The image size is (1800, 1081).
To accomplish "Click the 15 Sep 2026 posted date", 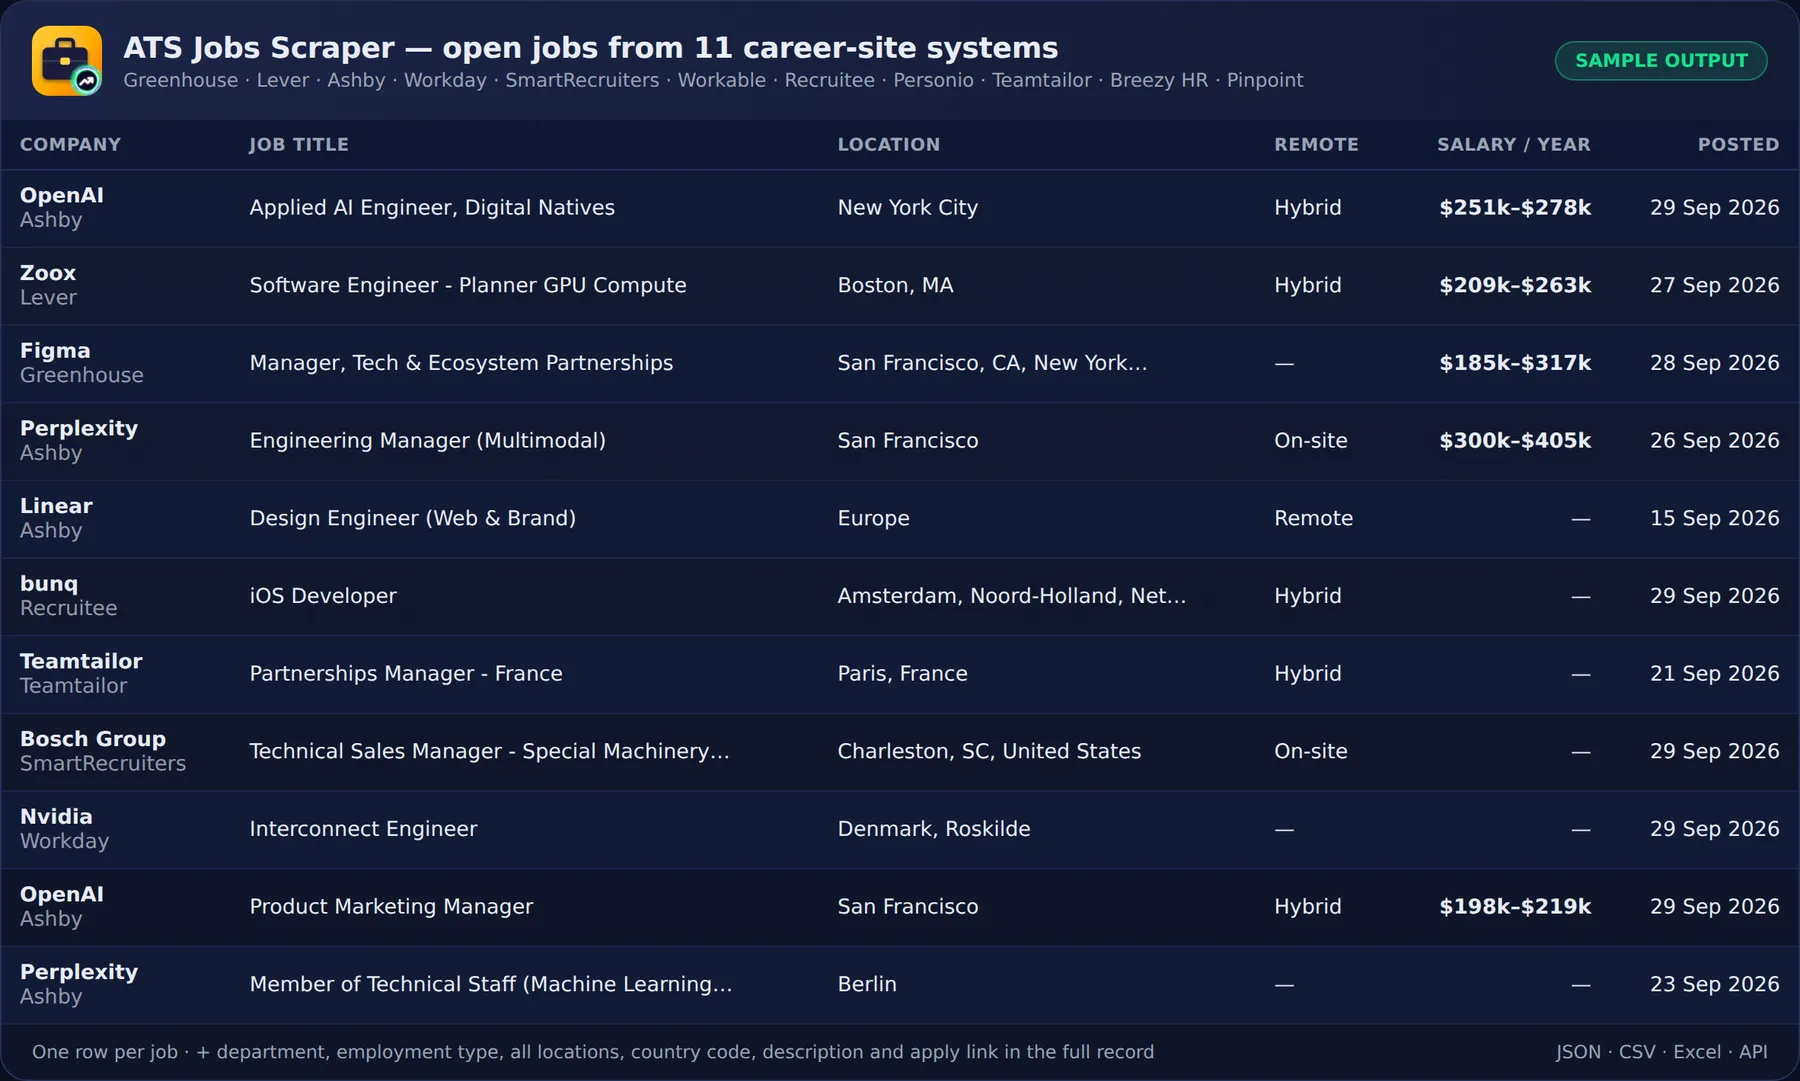I will 1714,519.
